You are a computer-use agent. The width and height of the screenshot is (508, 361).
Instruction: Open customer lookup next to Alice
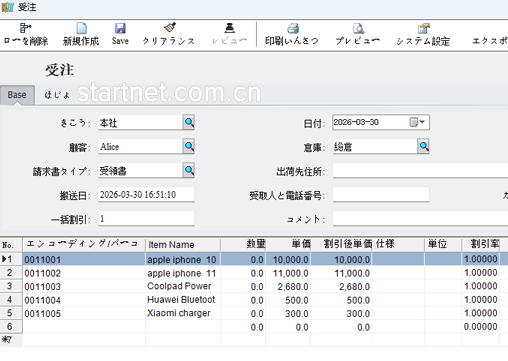[189, 146]
